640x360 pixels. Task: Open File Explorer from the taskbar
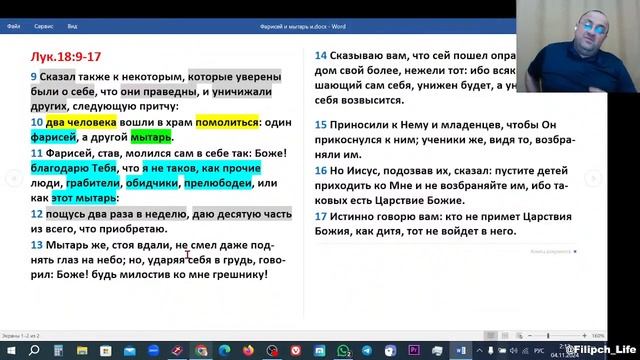tap(82, 351)
